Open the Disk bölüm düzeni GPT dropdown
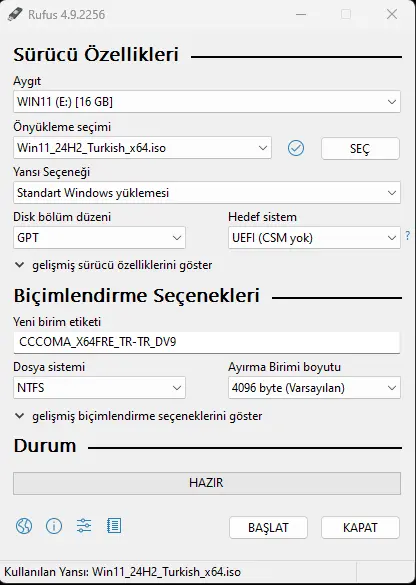The height and width of the screenshot is (585, 416). coord(99,238)
